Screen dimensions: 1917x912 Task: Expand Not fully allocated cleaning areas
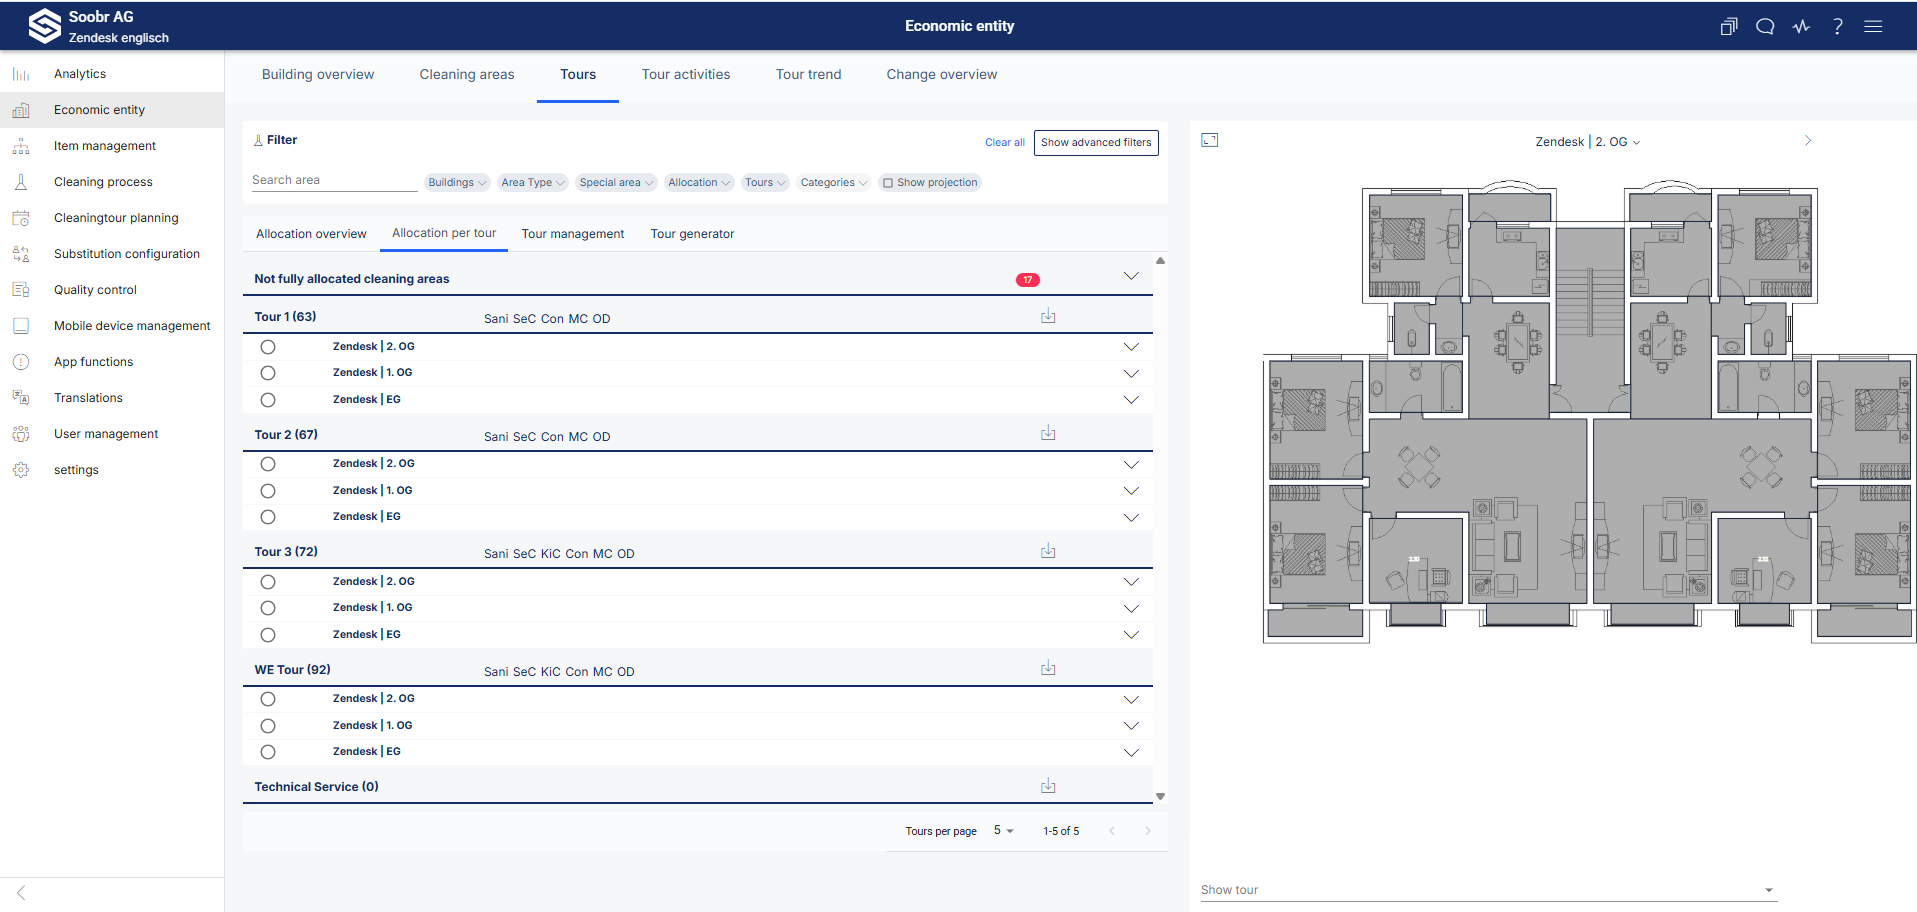tap(1131, 277)
